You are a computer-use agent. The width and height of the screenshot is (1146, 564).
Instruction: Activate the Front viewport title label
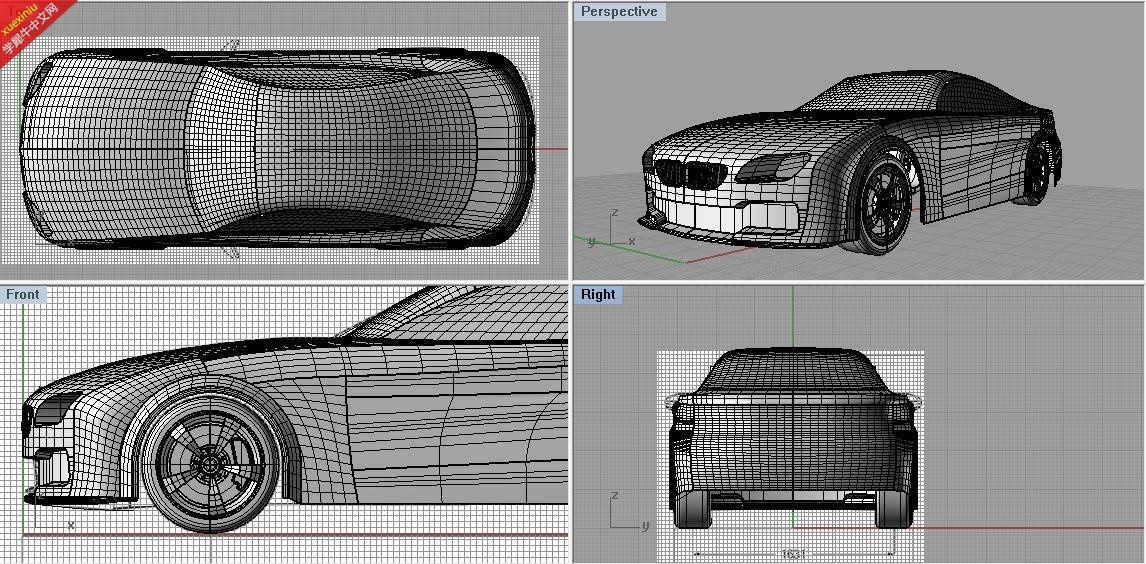[x=23, y=294]
